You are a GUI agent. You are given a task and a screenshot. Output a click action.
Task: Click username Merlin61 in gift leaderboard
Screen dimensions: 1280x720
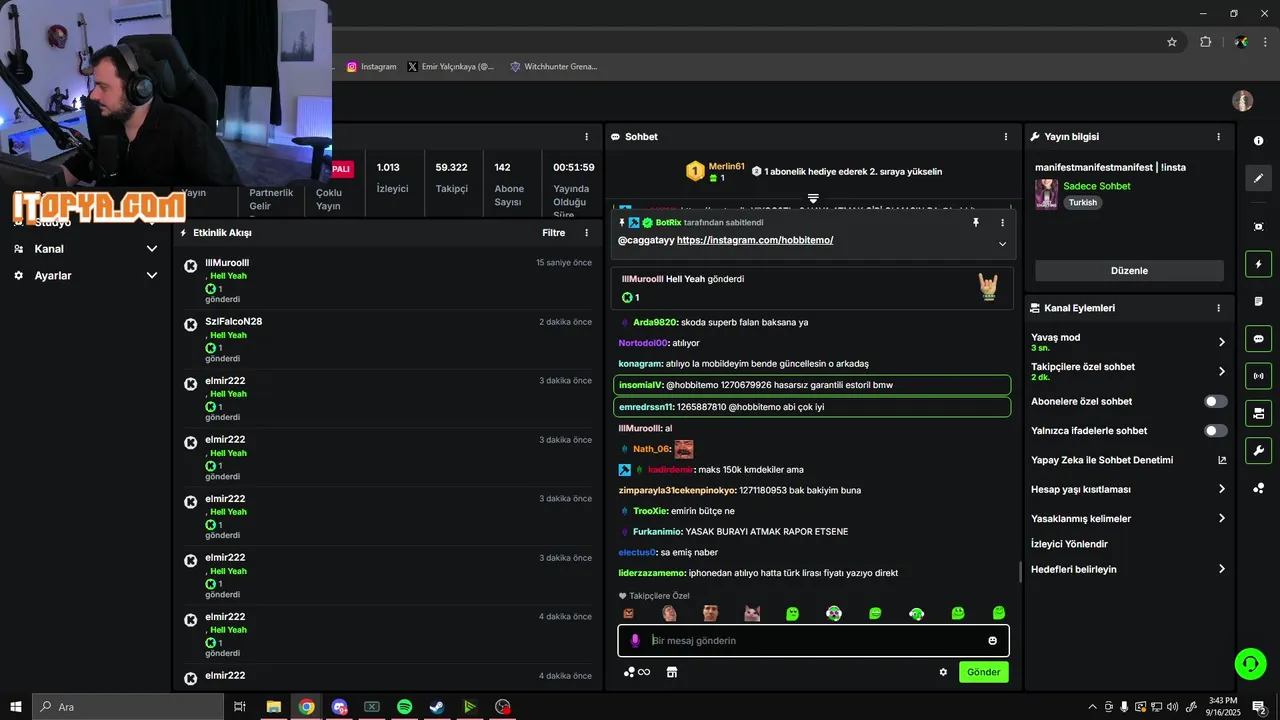[727, 166]
